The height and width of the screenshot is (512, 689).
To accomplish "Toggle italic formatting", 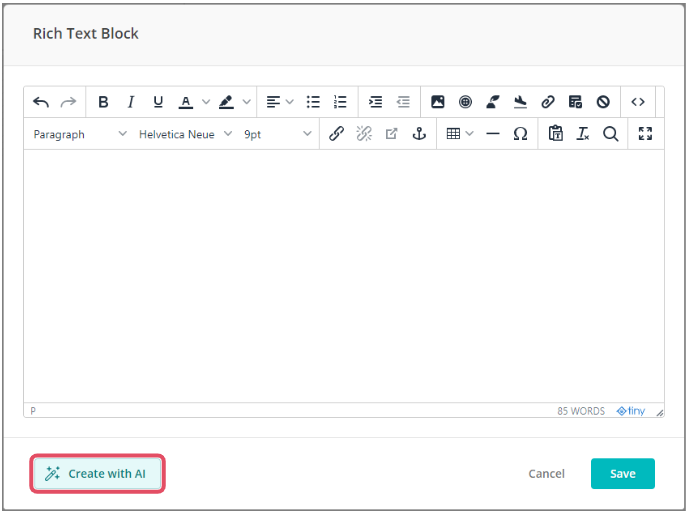I will (x=131, y=102).
